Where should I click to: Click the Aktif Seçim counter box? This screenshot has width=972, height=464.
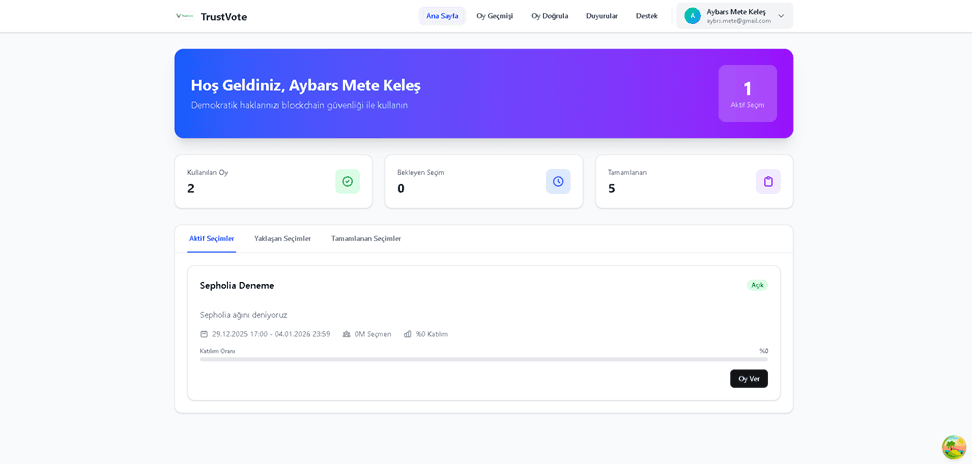[x=748, y=94]
